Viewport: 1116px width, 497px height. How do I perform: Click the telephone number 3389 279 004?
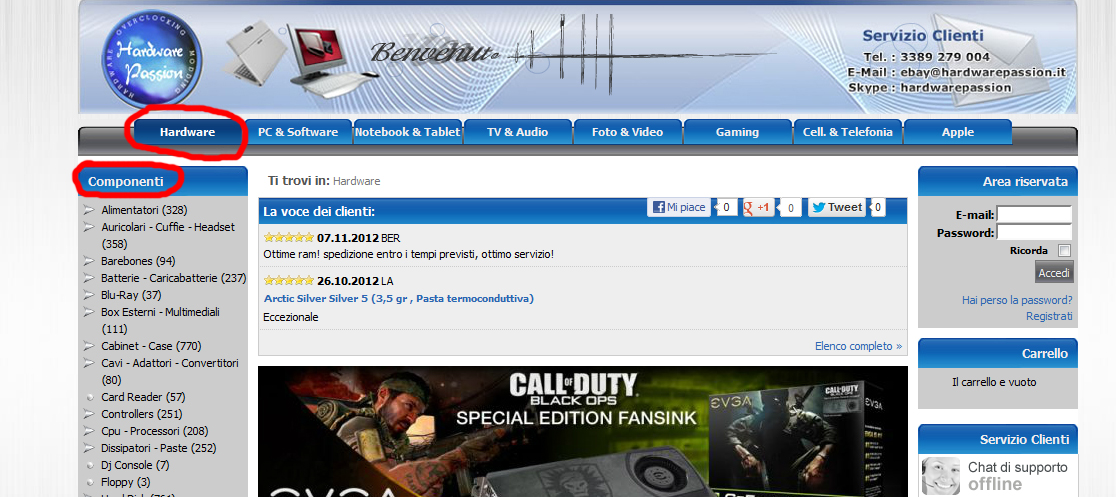[x=944, y=56]
